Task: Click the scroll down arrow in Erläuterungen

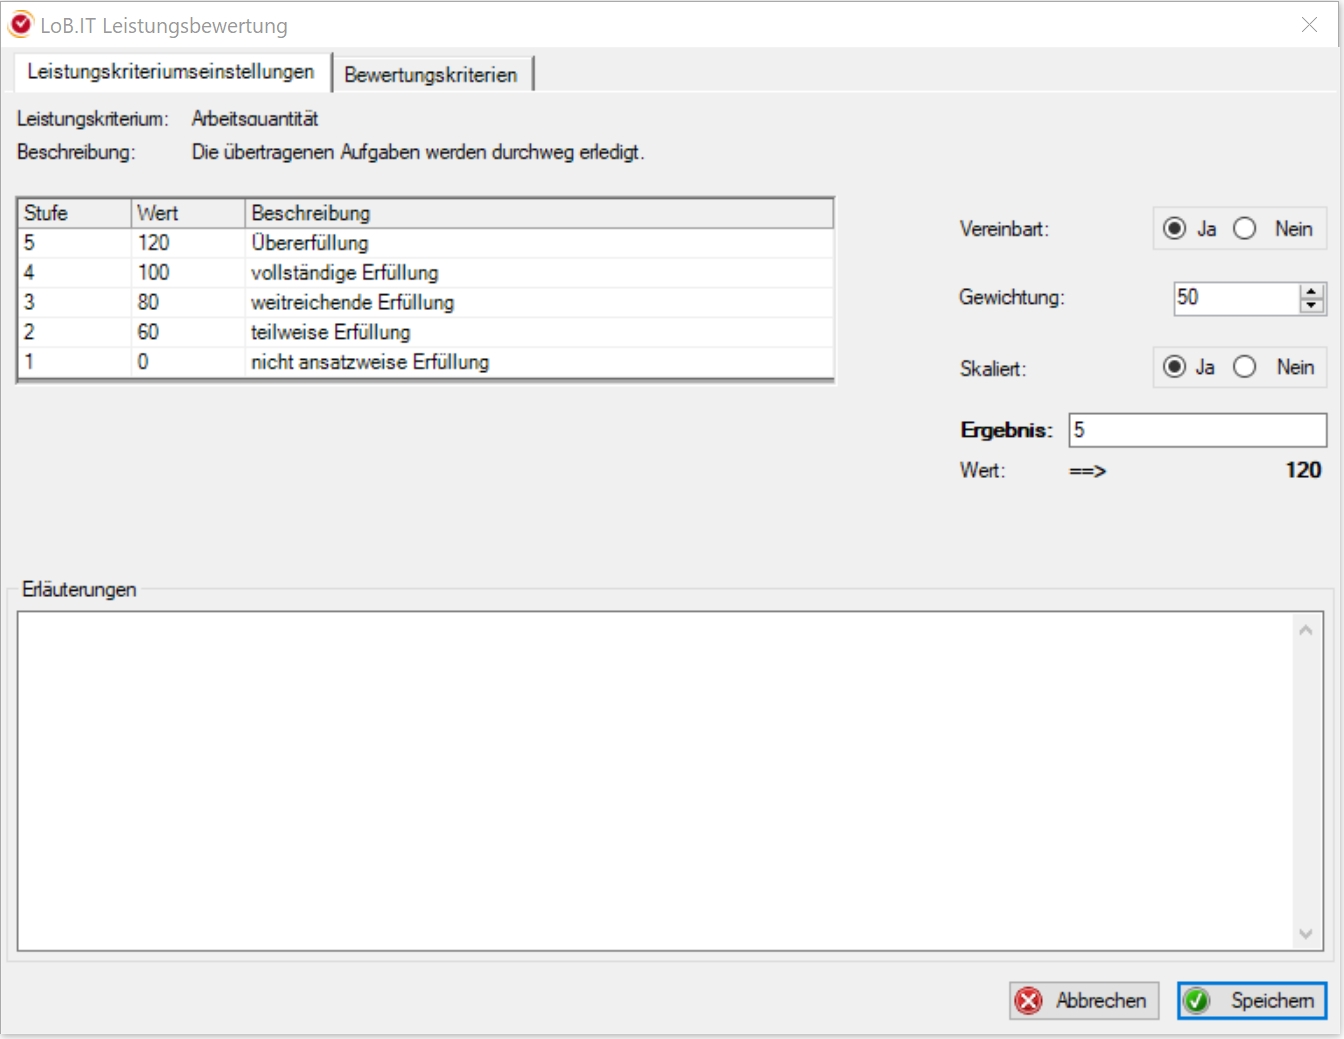Action: point(1305,934)
